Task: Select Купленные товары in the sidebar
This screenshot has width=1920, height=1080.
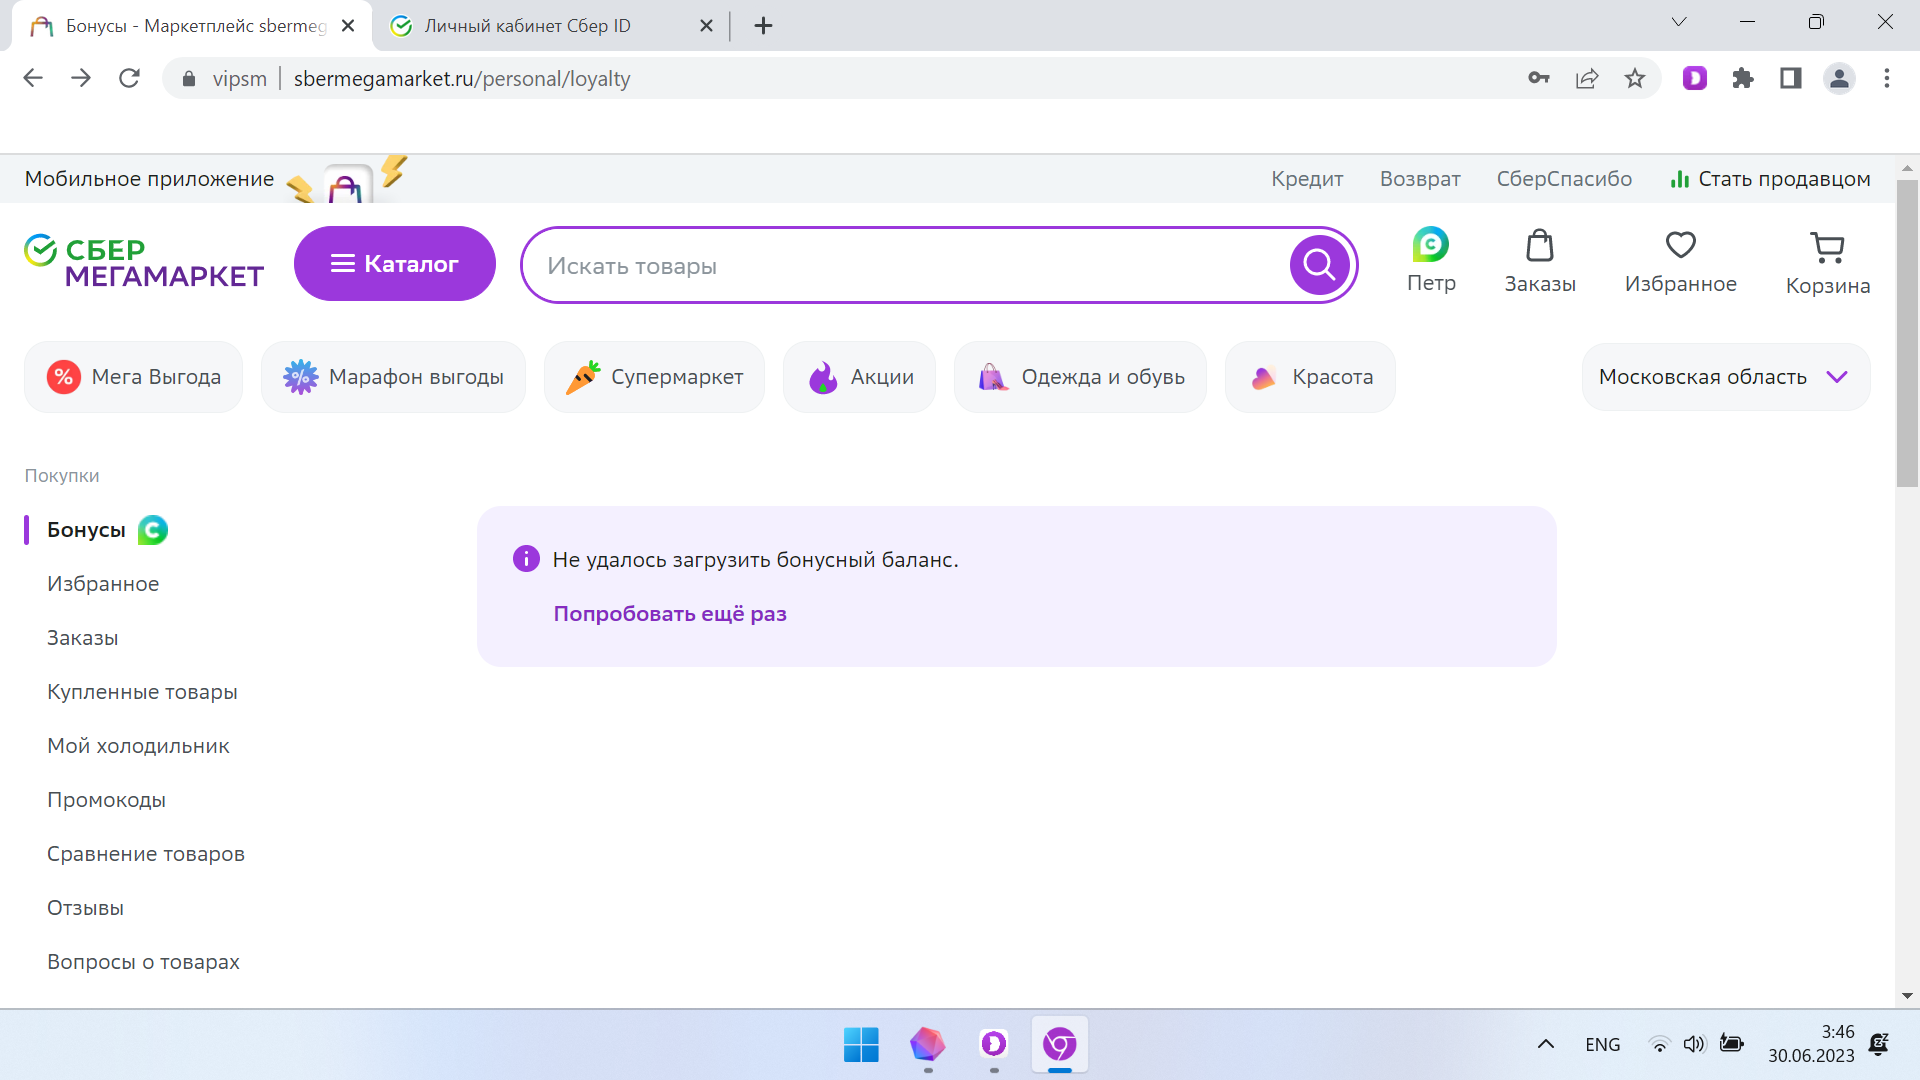Action: pyautogui.click(x=142, y=692)
